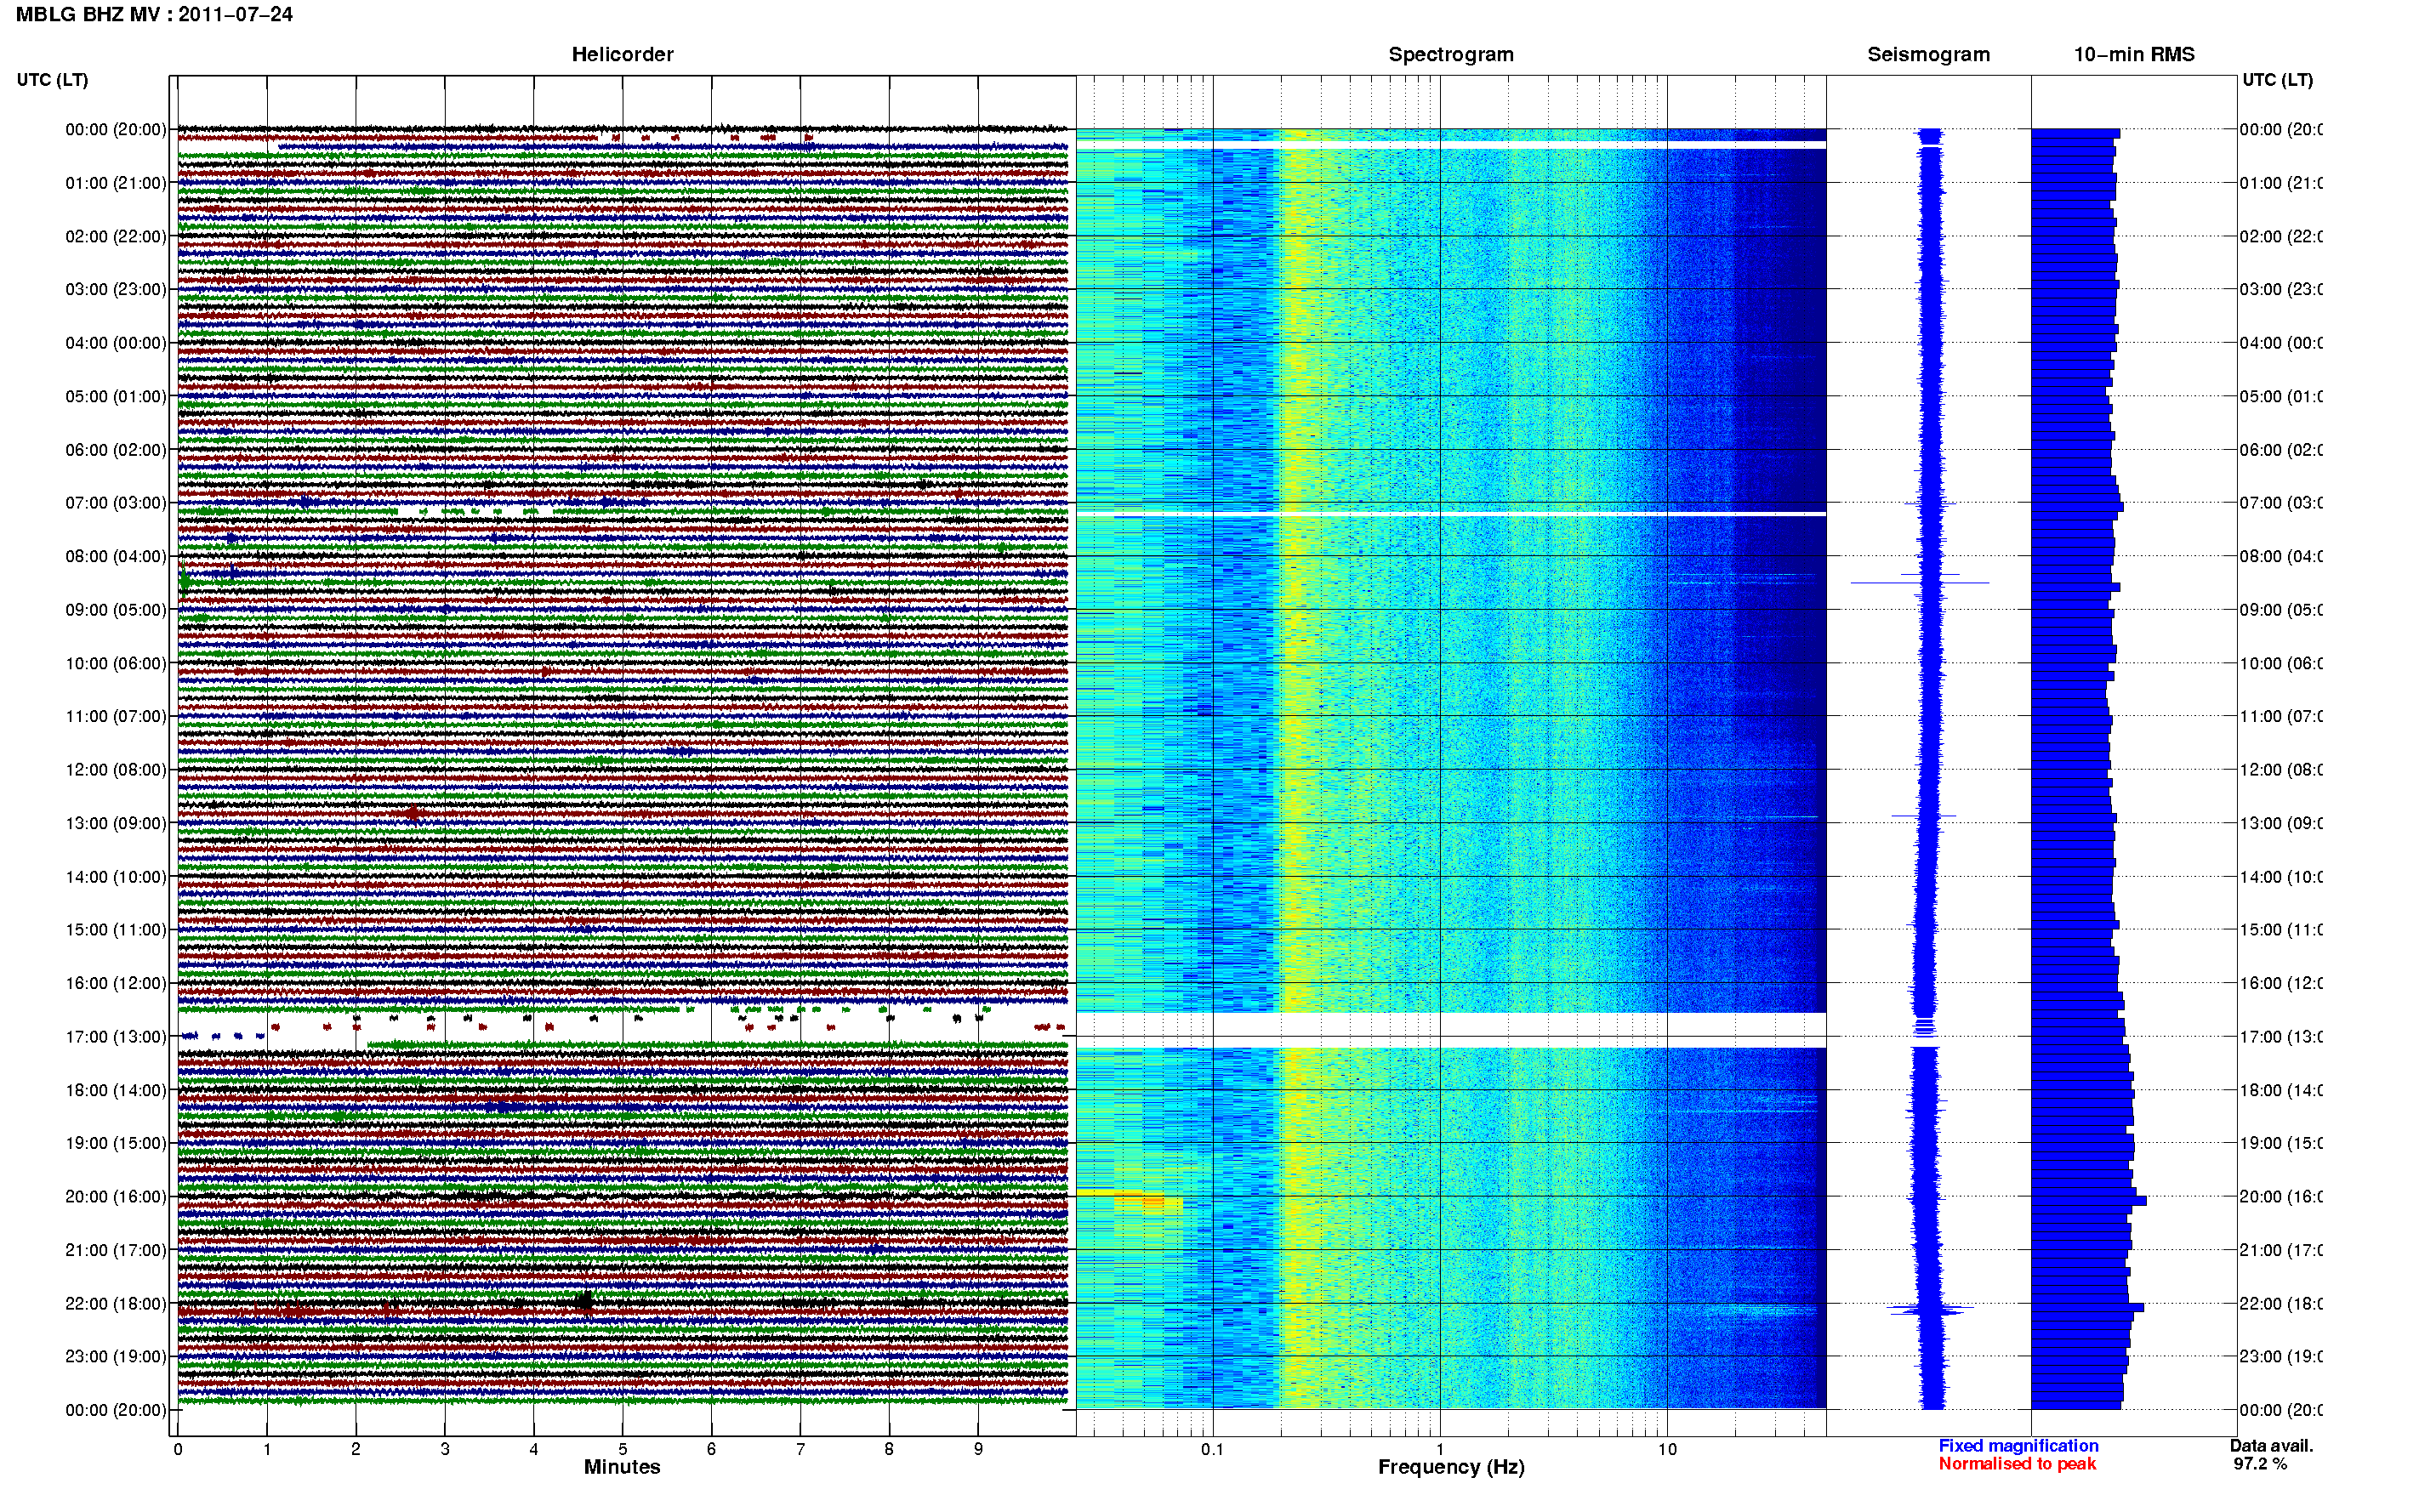Click the left '18:00 (14:00)' time label

point(116,1090)
